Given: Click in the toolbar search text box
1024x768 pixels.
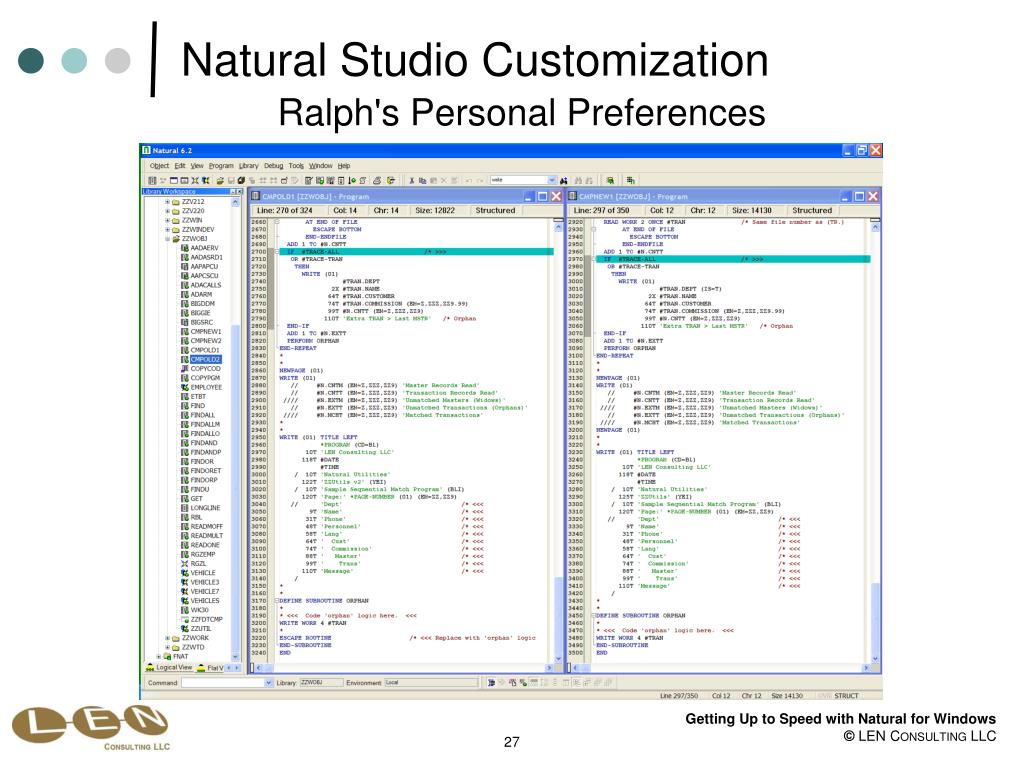Looking at the screenshot, I should pos(519,180).
